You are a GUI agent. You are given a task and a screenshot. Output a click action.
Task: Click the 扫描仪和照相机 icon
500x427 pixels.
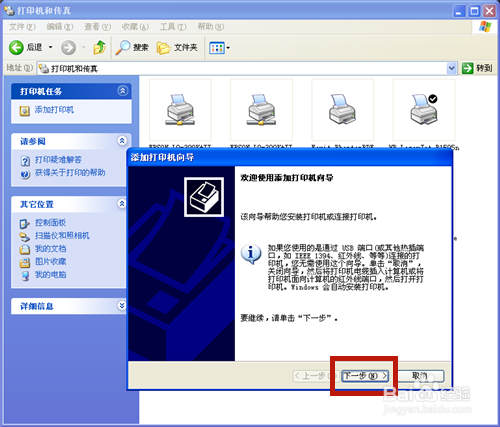click(x=25, y=237)
